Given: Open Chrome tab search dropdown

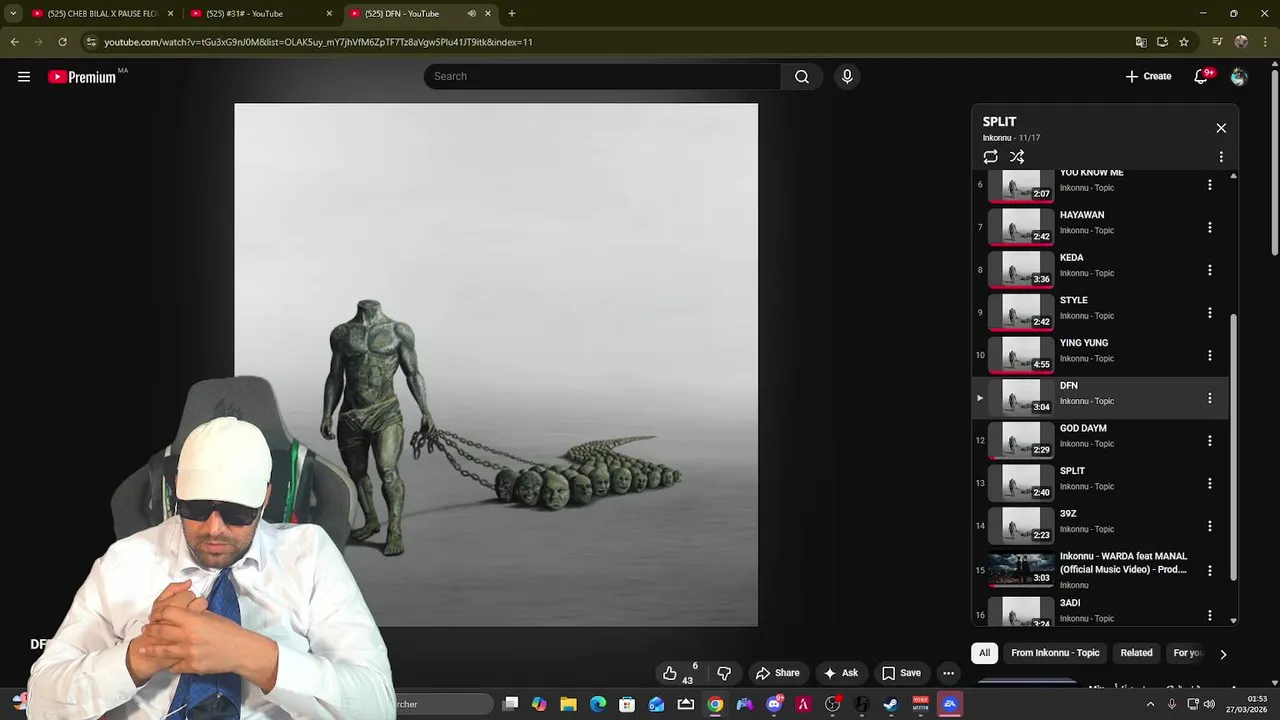Looking at the screenshot, I should 13,14.
